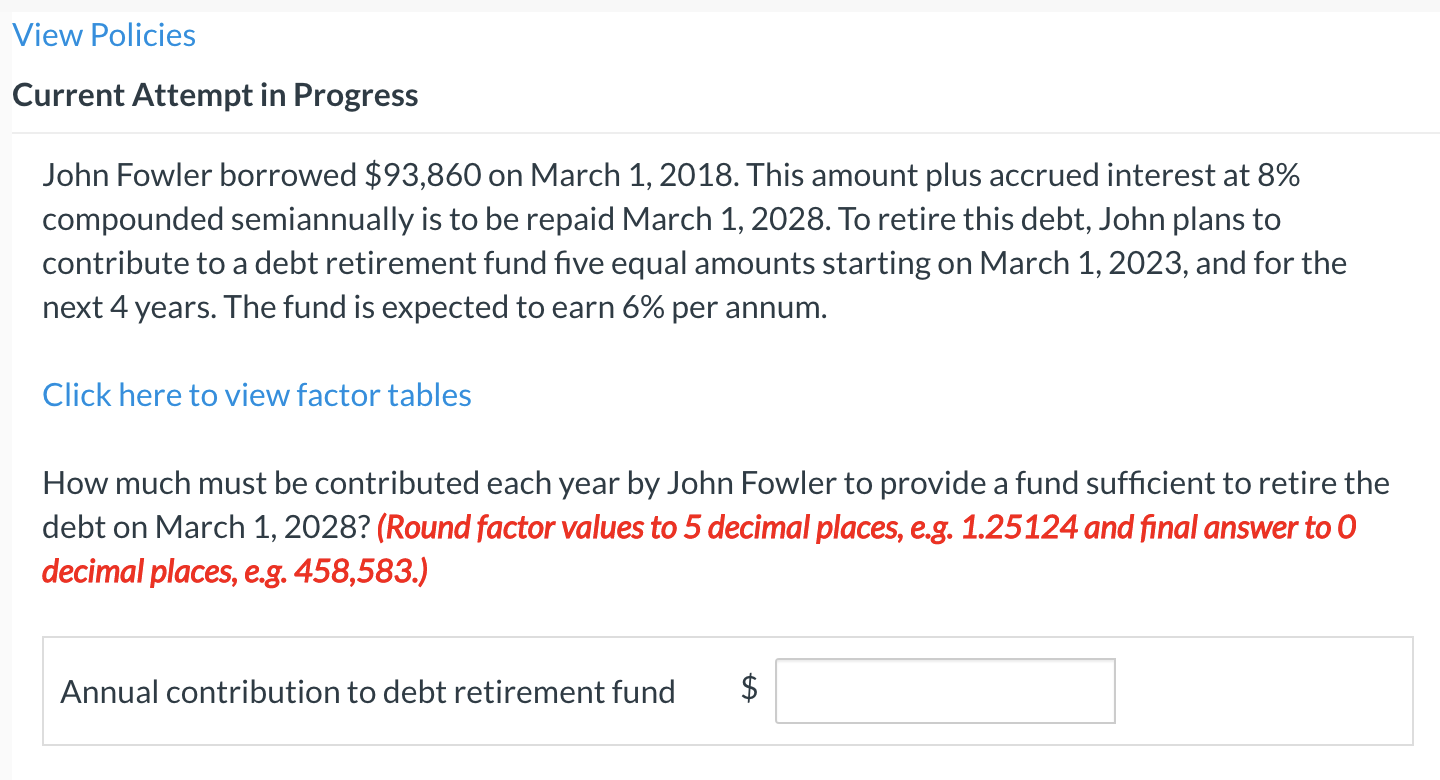Screen dimensions: 1440x780
Task: Open factor tables via the blue link
Action: [256, 394]
